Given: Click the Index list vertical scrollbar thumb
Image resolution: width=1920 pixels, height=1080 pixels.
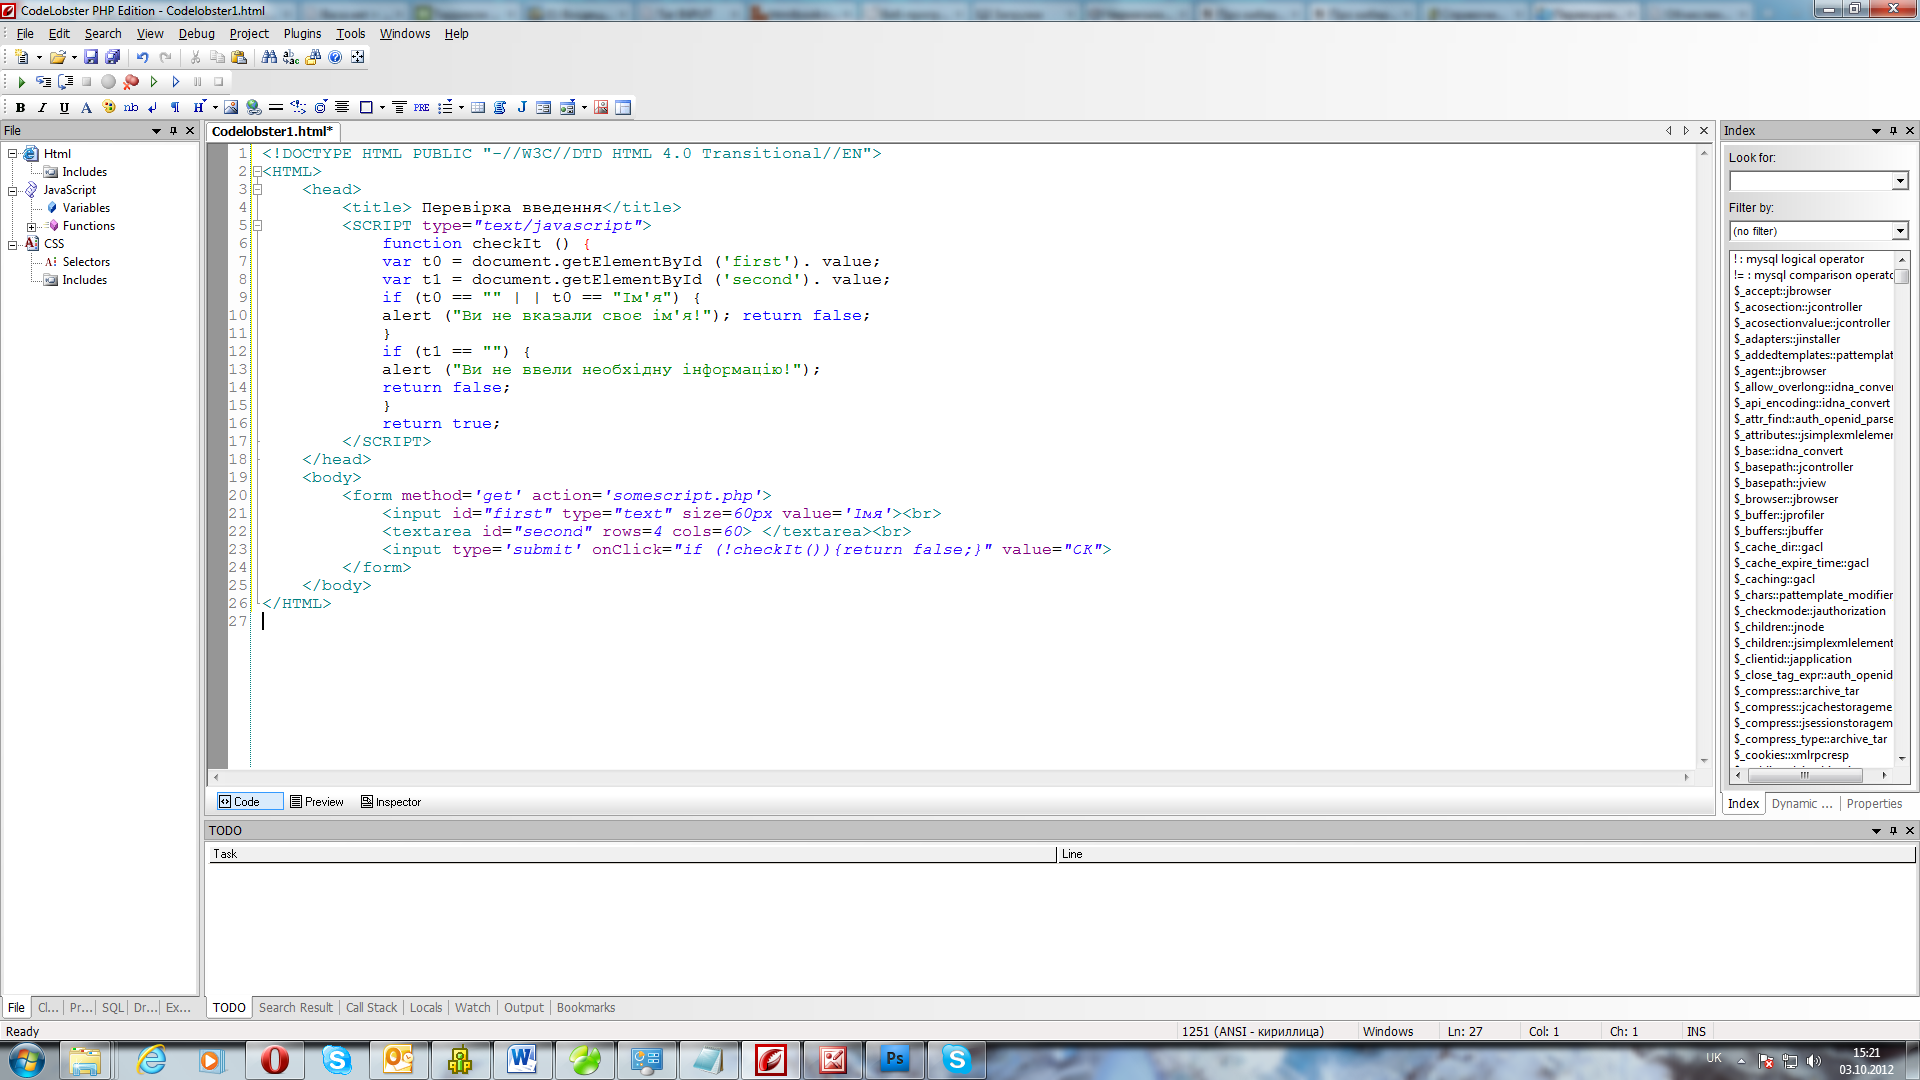Looking at the screenshot, I should point(1902,276).
